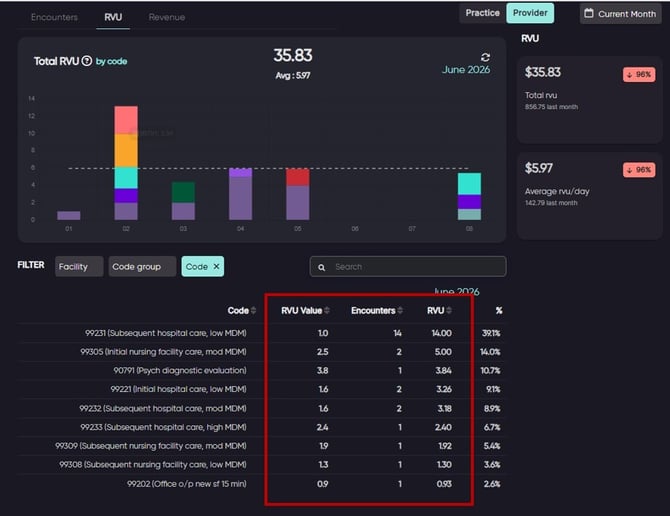Toggle the Facility filter chip
The width and height of the screenshot is (670, 516).
(79, 267)
